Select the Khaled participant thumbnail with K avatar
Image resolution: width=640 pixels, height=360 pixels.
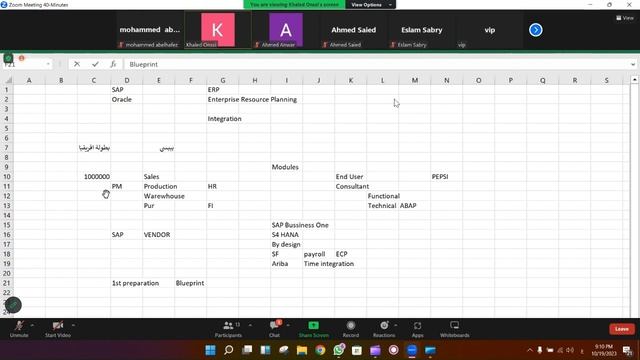(218, 30)
